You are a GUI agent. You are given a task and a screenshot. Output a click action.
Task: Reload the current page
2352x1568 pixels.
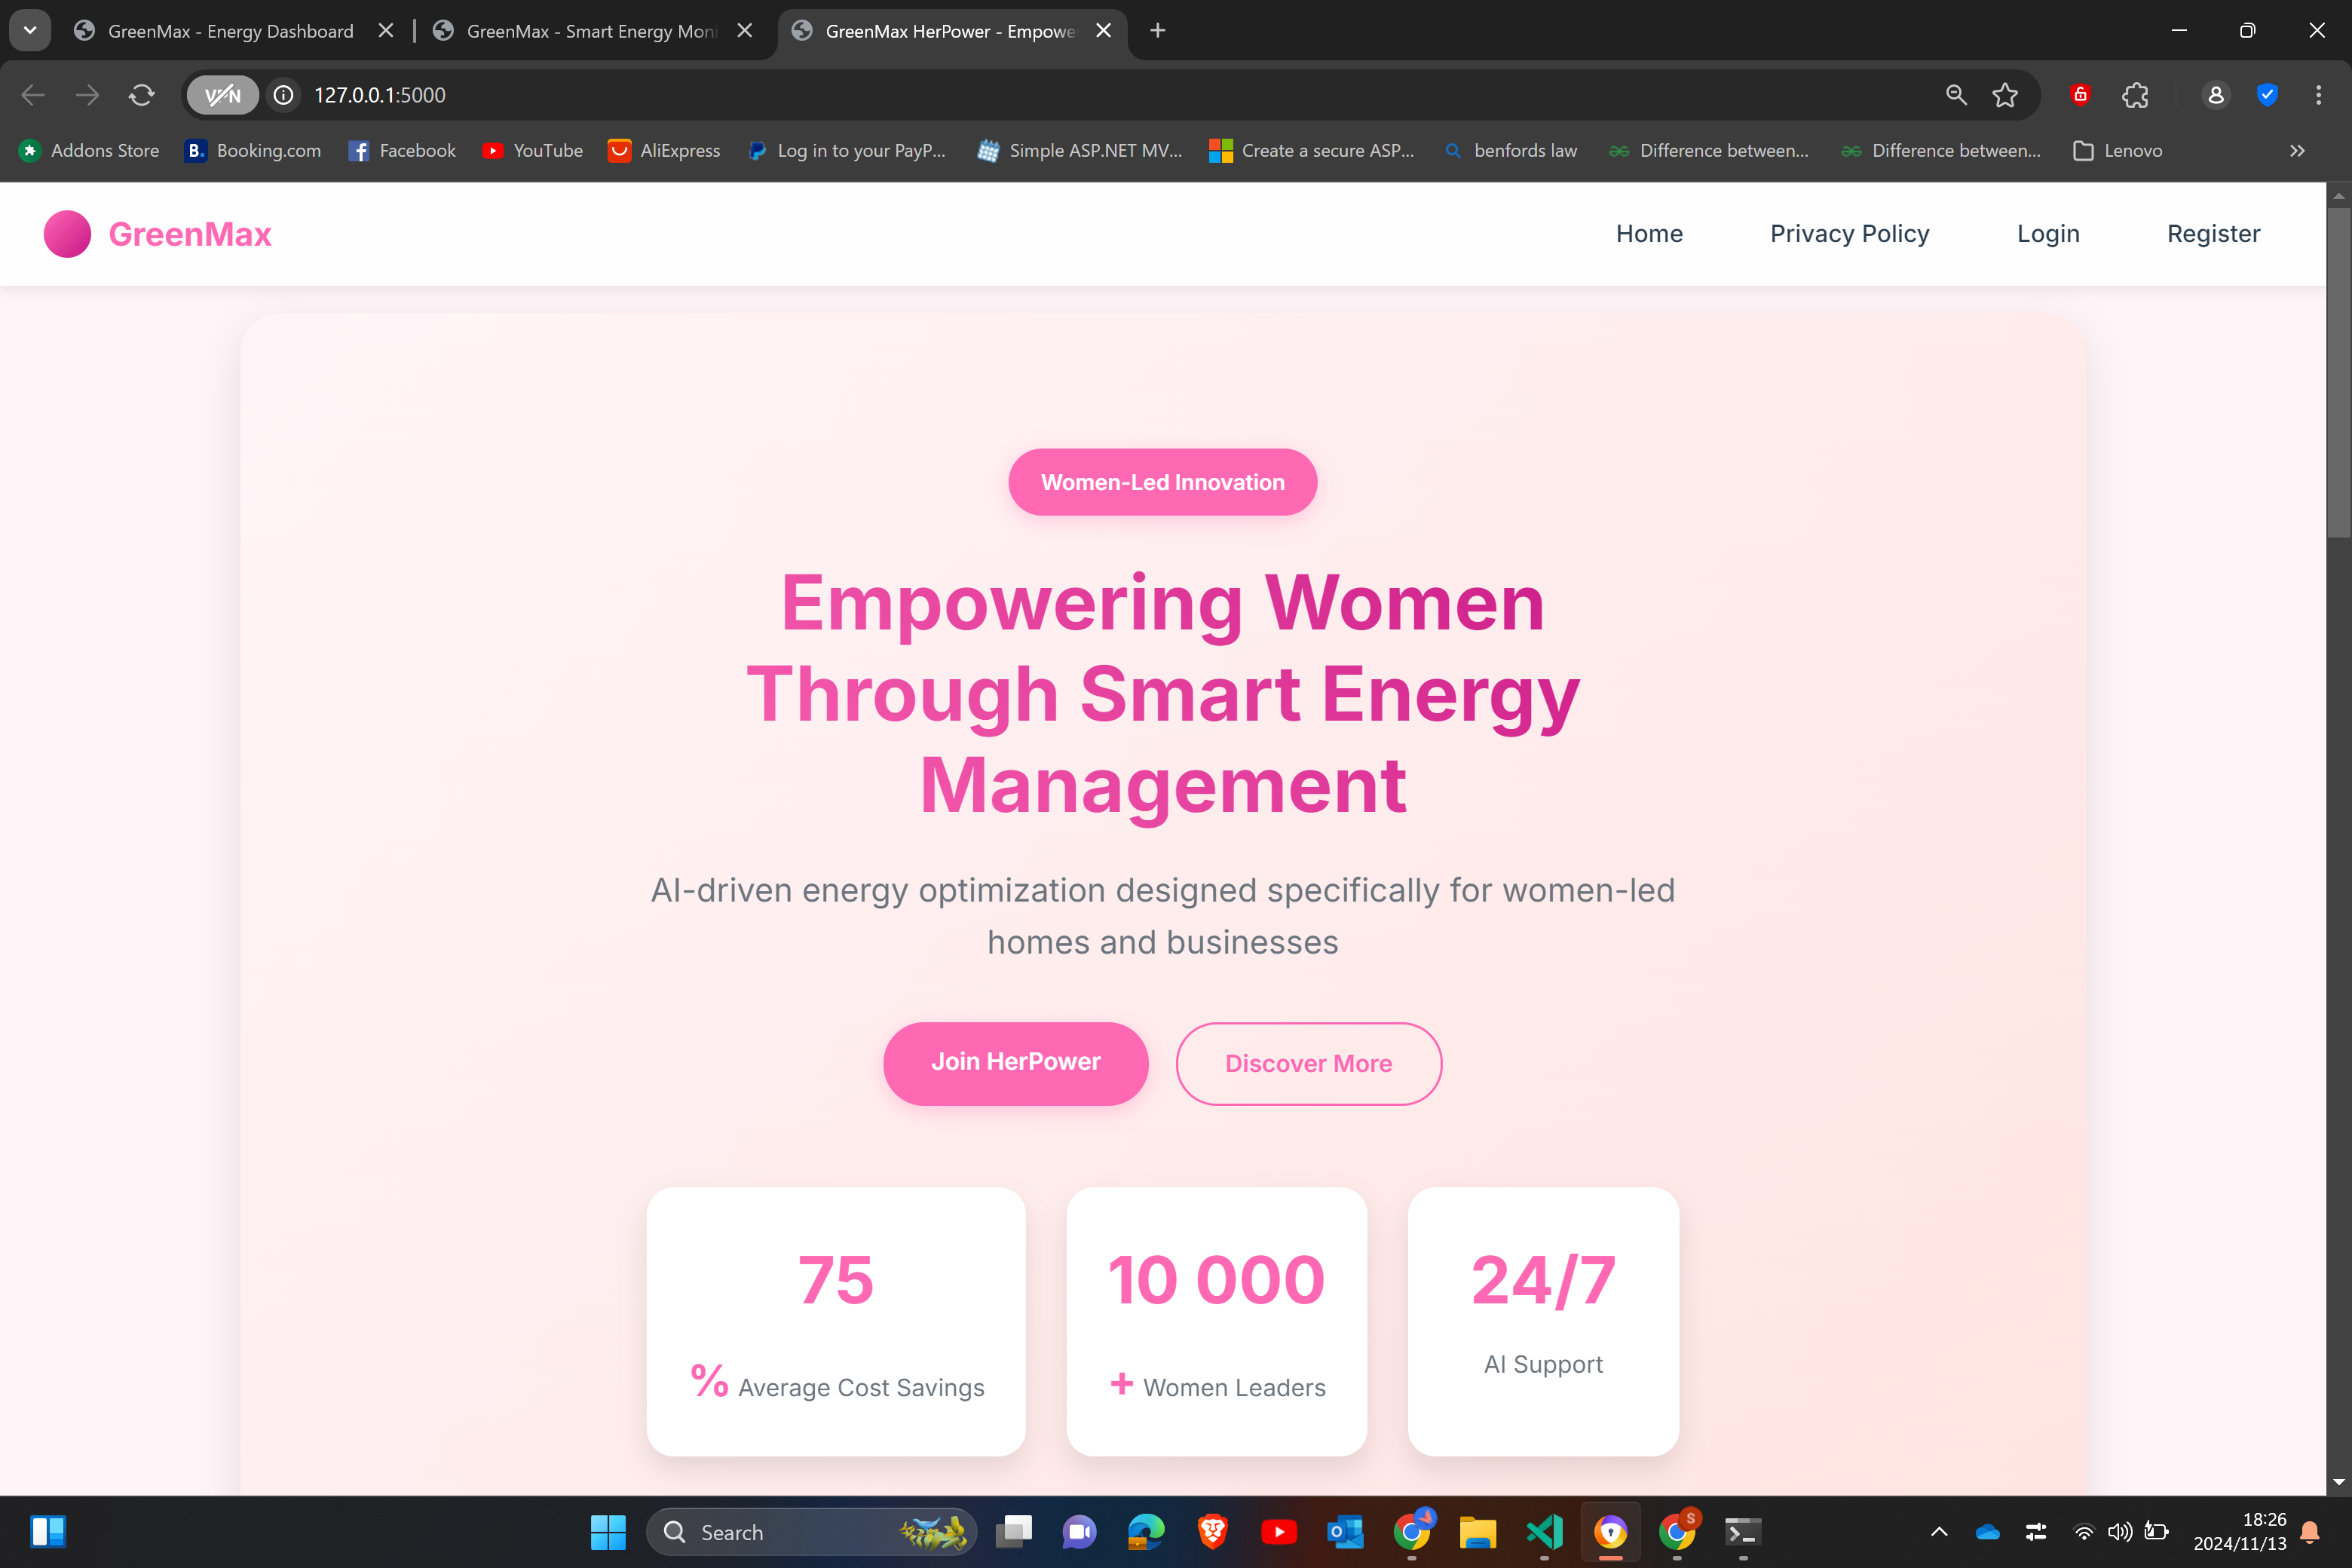click(142, 95)
